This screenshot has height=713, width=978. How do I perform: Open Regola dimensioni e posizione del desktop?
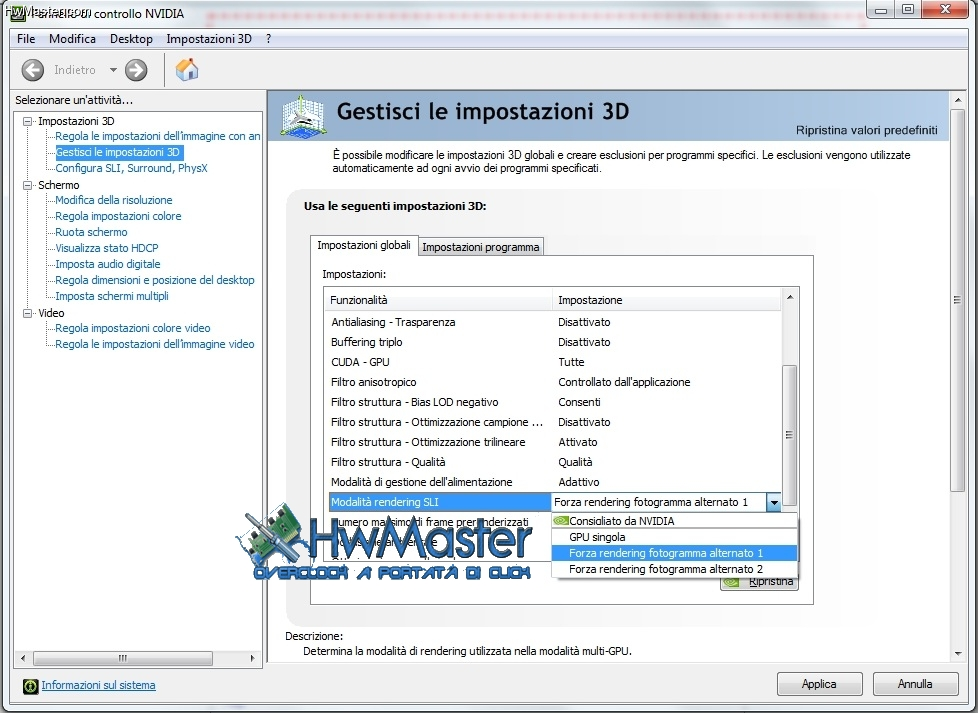155,280
